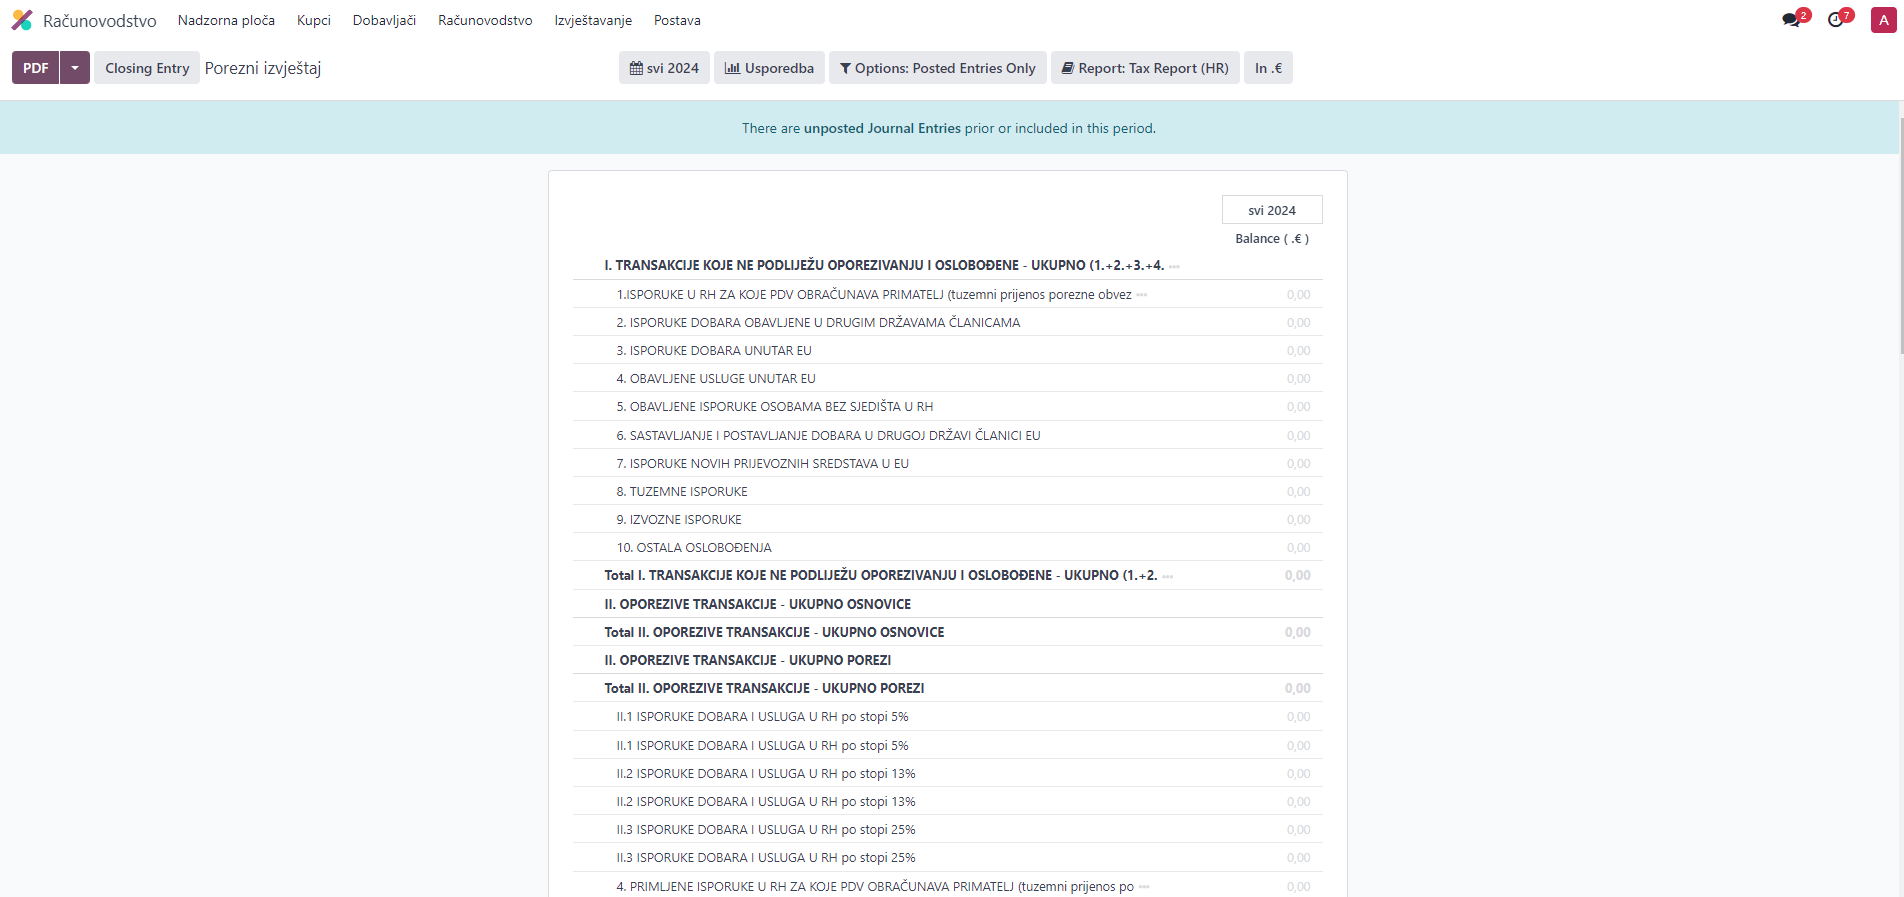This screenshot has width=1904, height=897.
Task: Open the chat messages icon
Action: 1791,20
